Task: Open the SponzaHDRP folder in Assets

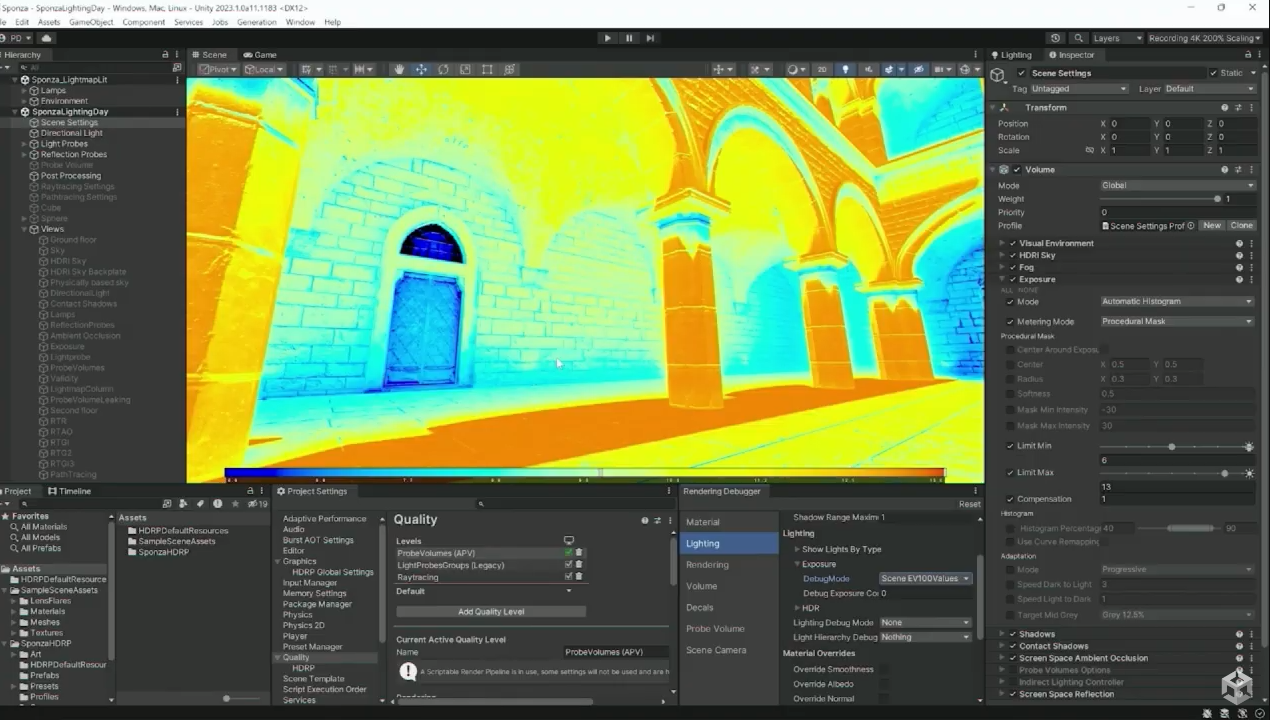Action: (x=163, y=552)
